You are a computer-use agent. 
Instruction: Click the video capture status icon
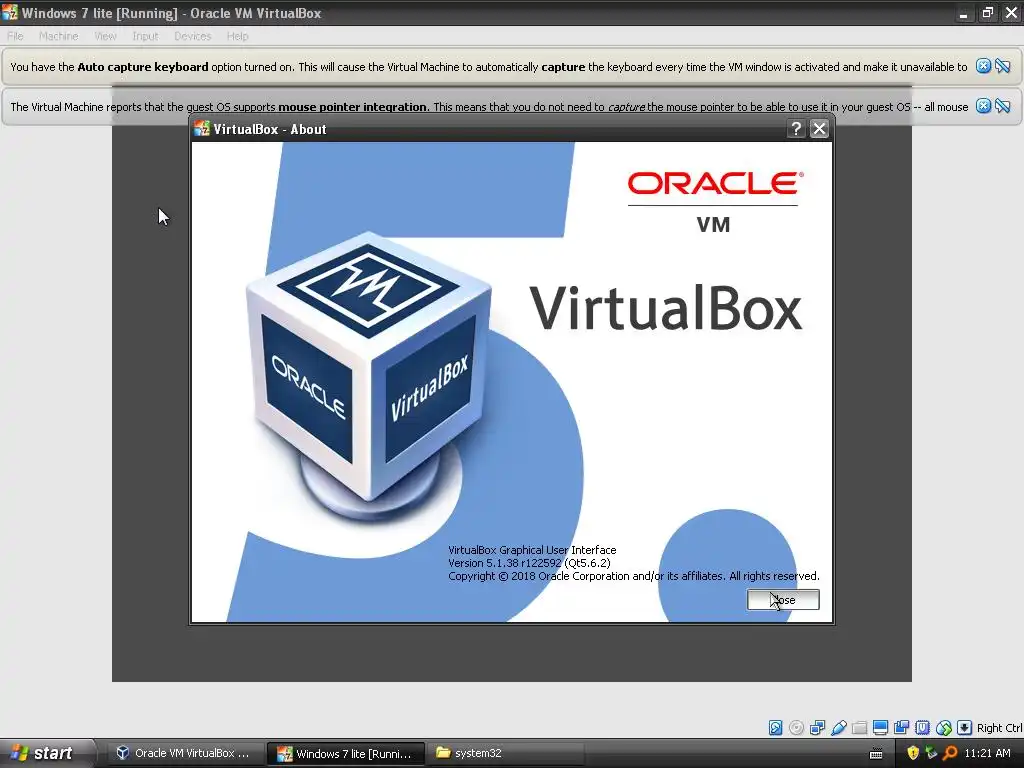(x=901, y=728)
